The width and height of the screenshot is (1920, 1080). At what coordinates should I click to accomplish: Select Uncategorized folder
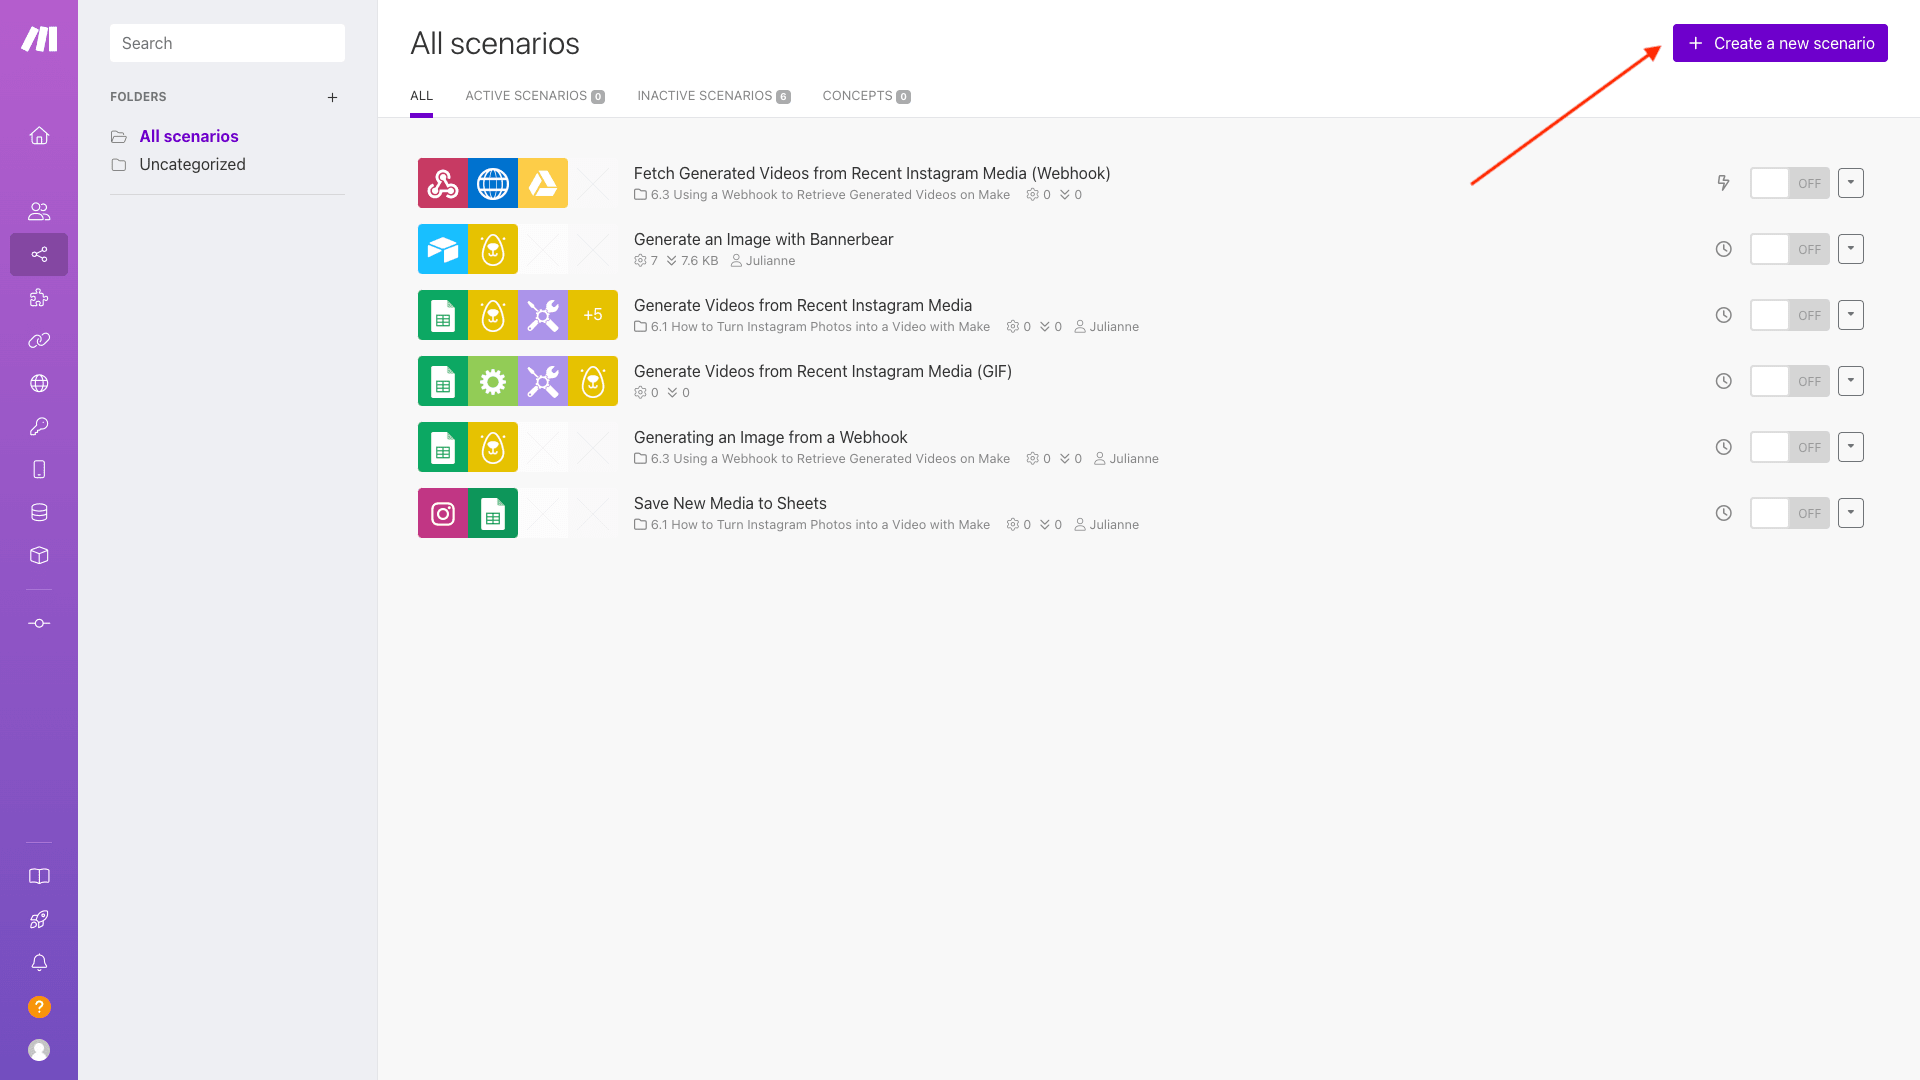click(192, 164)
